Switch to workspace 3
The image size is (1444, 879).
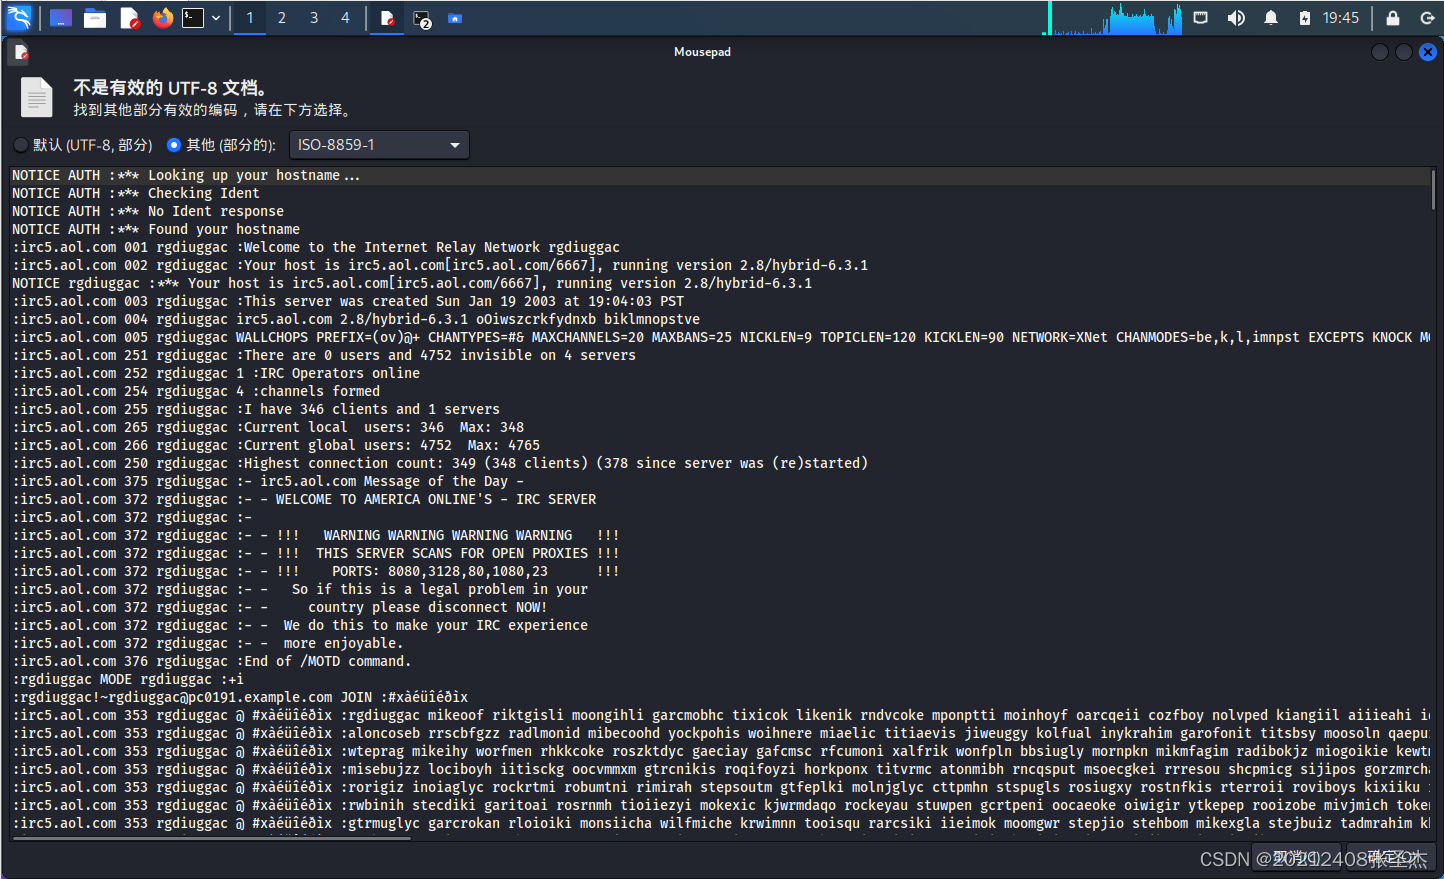314,18
